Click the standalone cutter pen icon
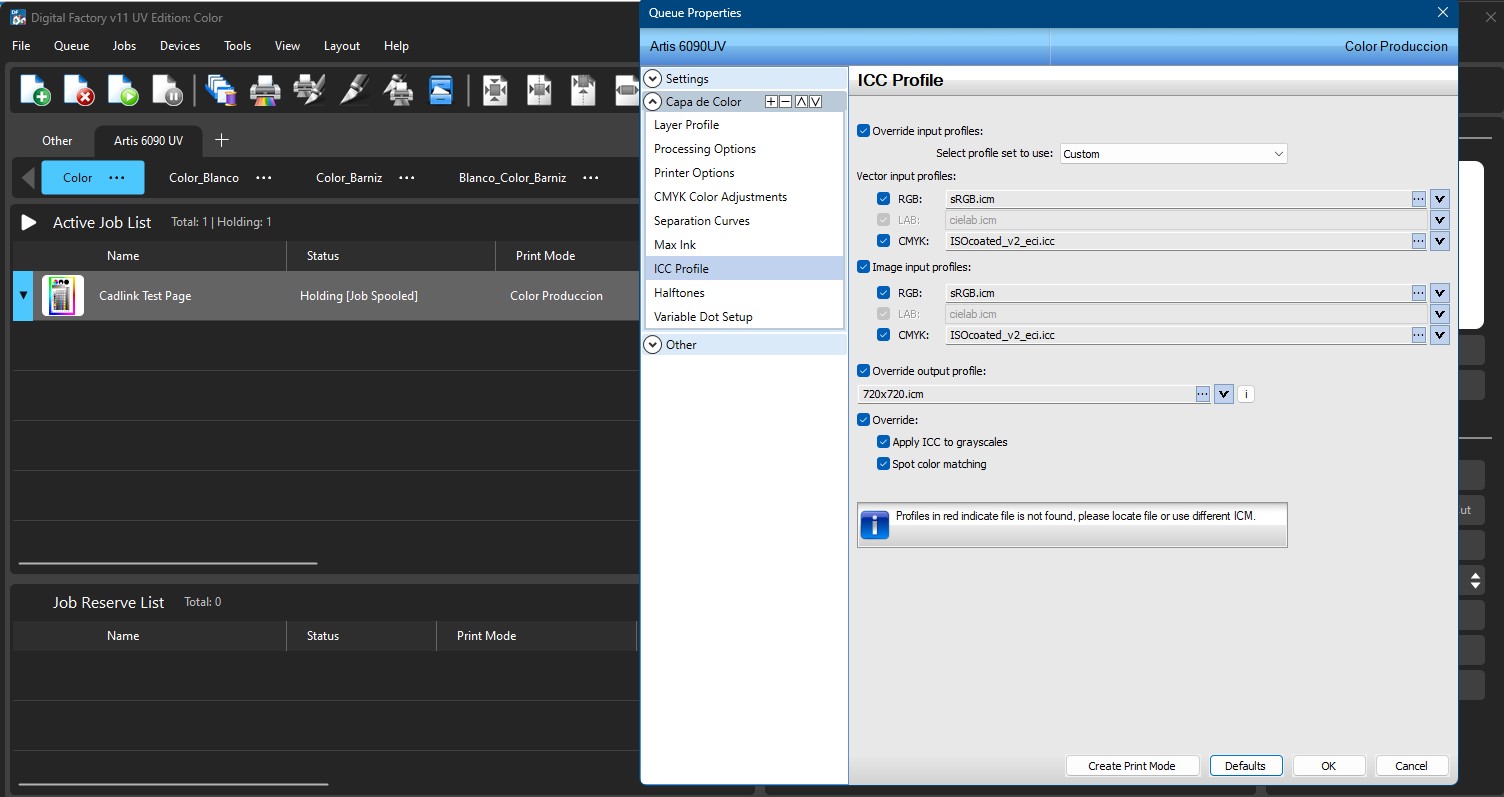Screen dimensions: 1504x797 pyautogui.click(x=354, y=90)
